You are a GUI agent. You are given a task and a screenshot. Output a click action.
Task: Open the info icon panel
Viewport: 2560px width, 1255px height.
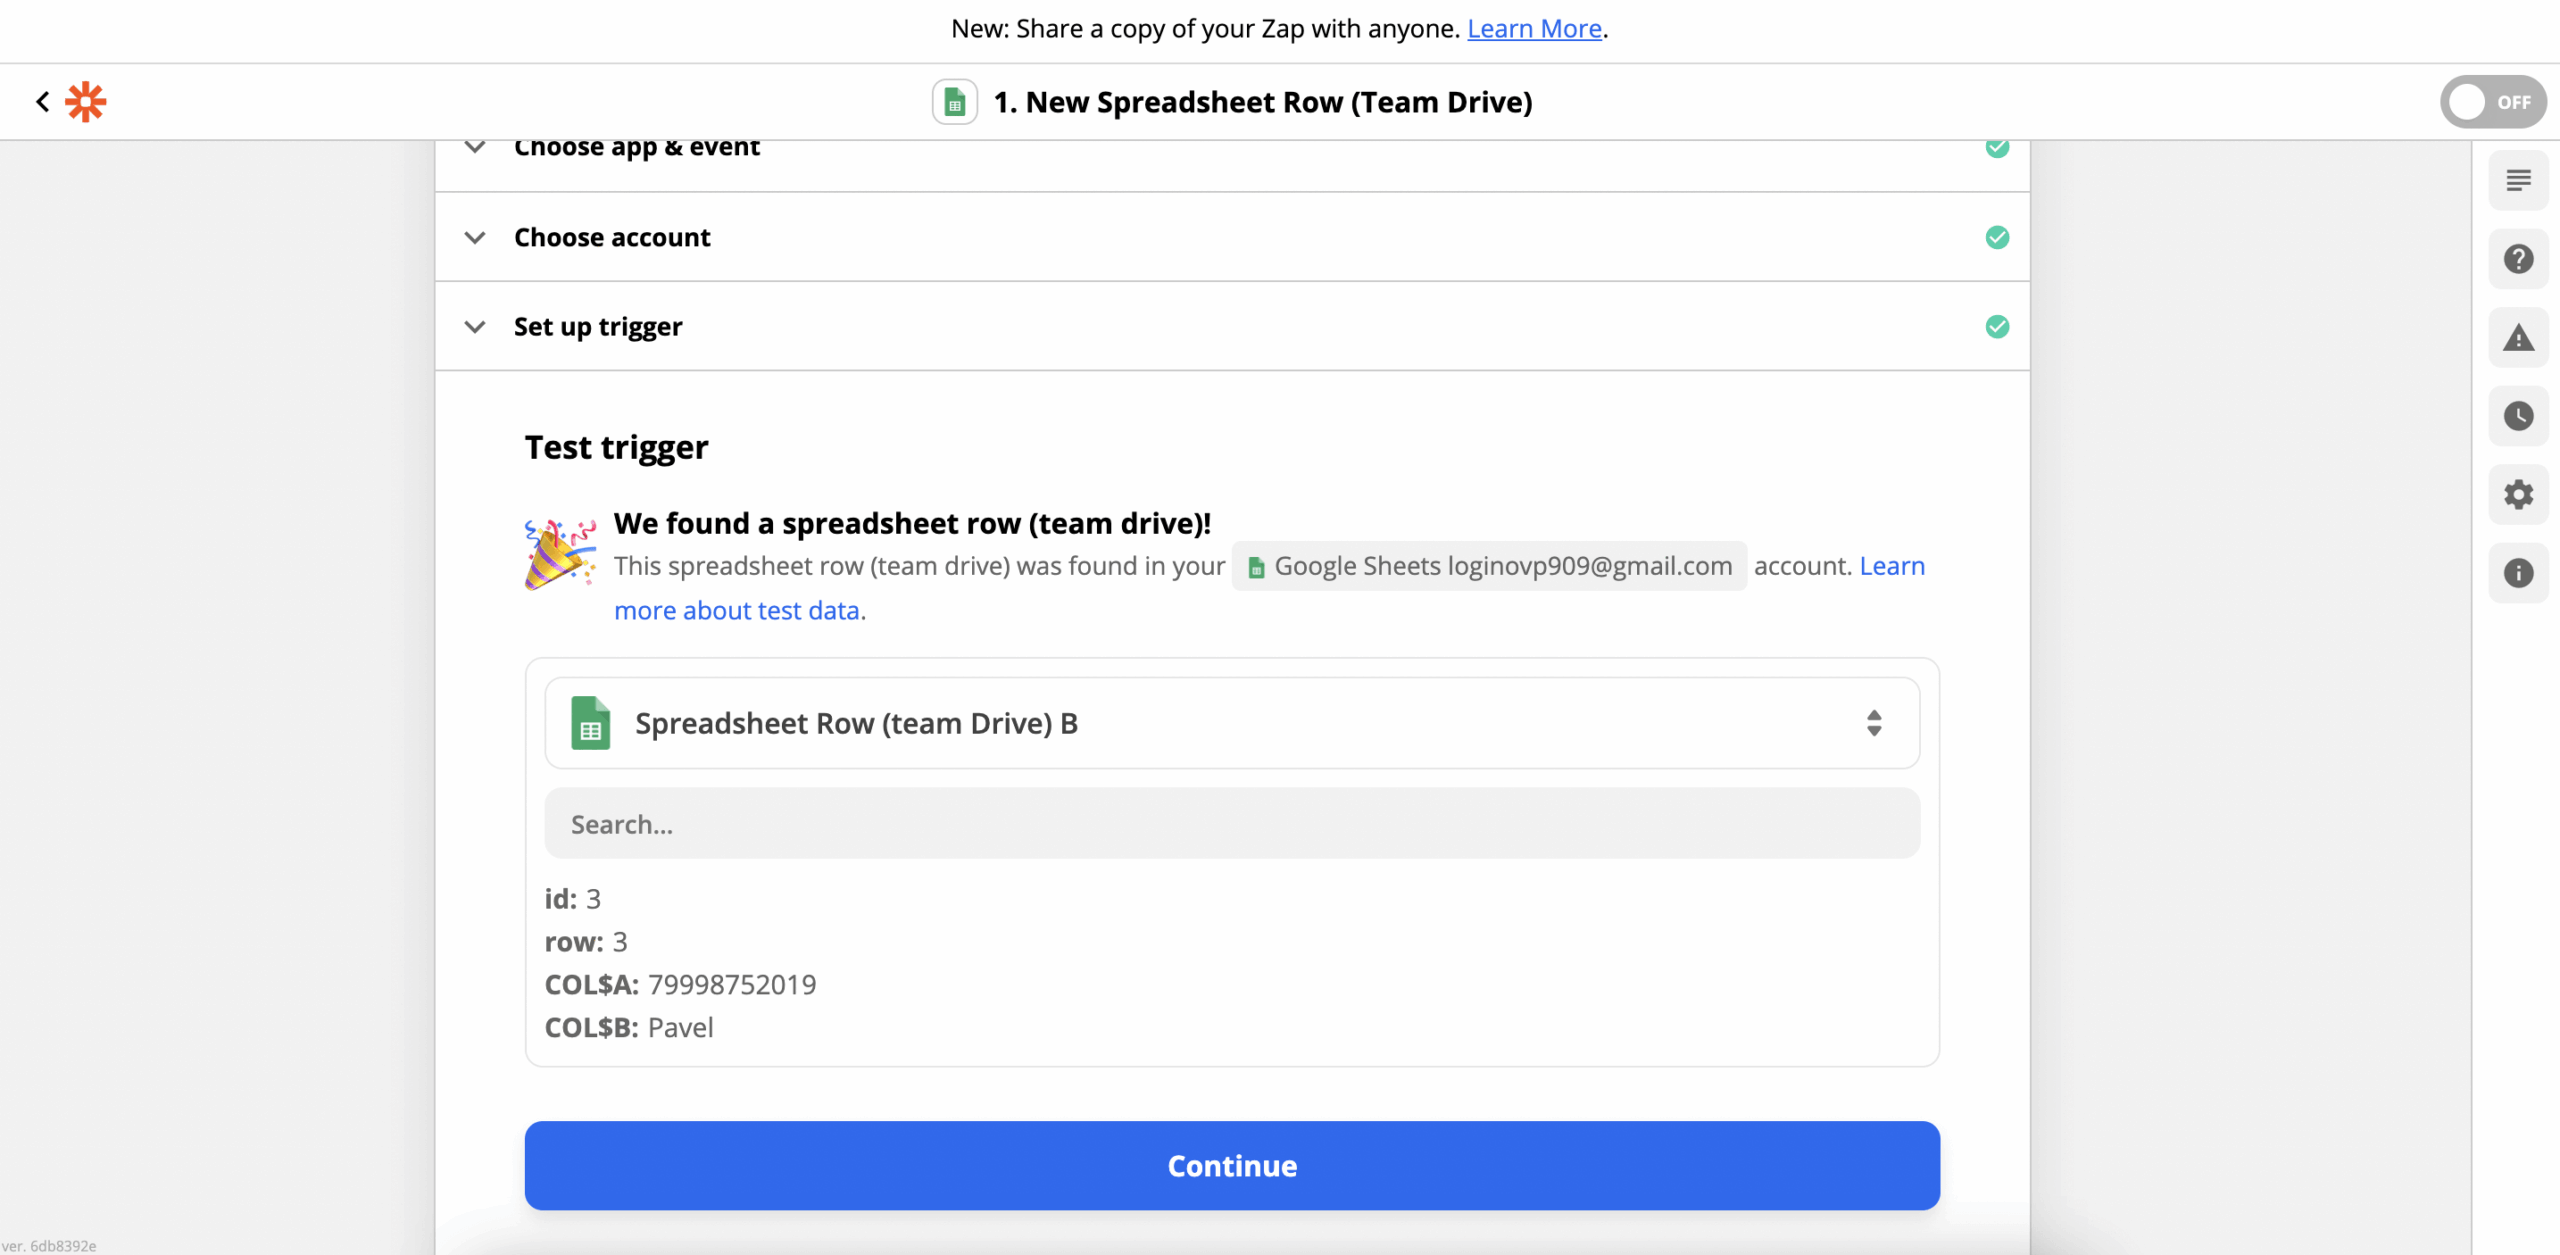(x=2518, y=573)
